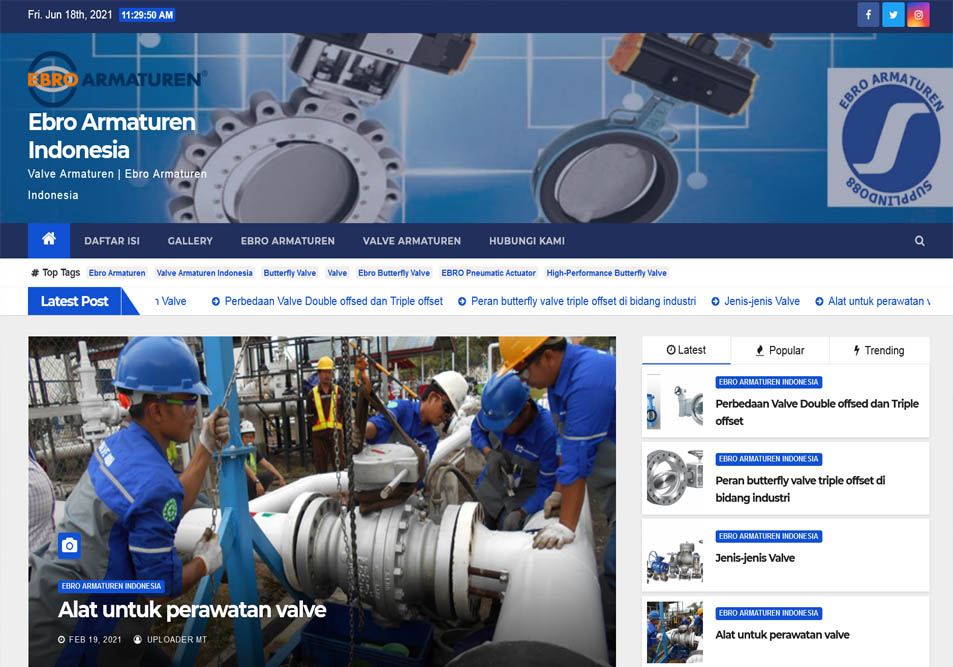953x667 pixels.
Task: Click the Ebro Armaturen logo image
Action: [117, 79]
